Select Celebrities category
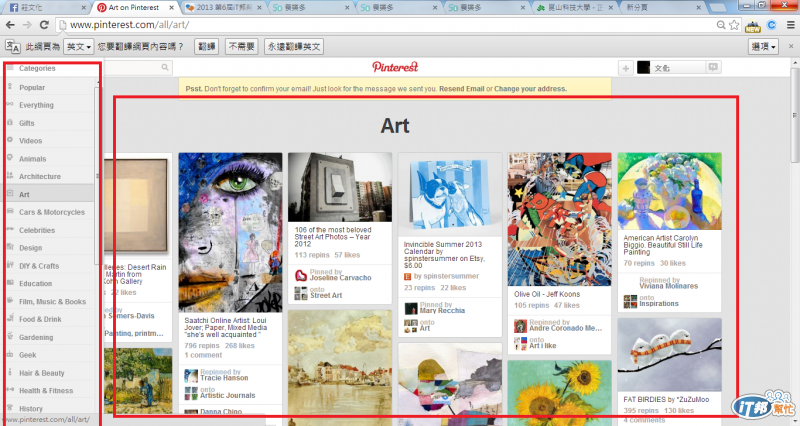The image size is (800, 426). coord(37,230)
